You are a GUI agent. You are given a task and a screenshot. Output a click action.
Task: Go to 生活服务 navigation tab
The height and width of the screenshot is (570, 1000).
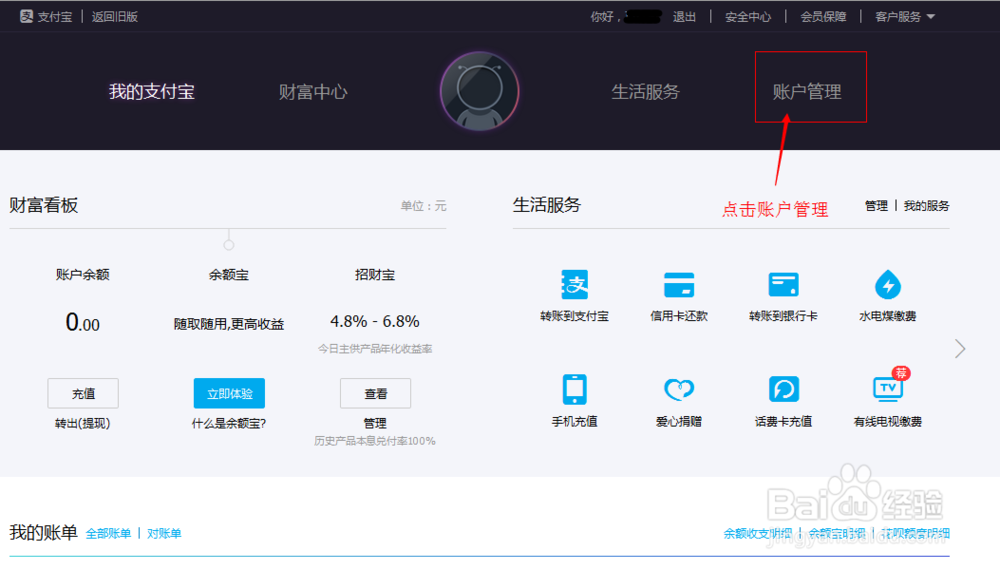pyautogui.click(x=645, y=92)
